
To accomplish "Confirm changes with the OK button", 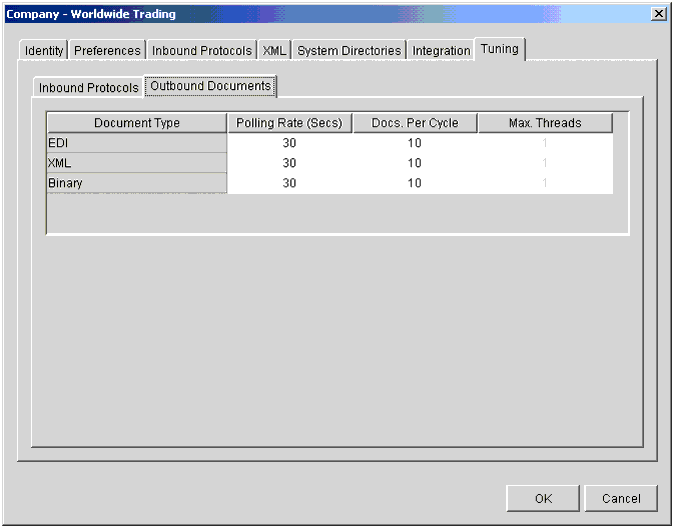I will (543, 498).
